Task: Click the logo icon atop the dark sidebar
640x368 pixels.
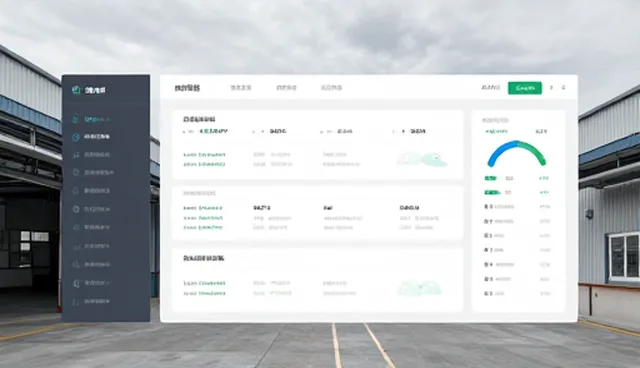Action: (x=76, y=90)
